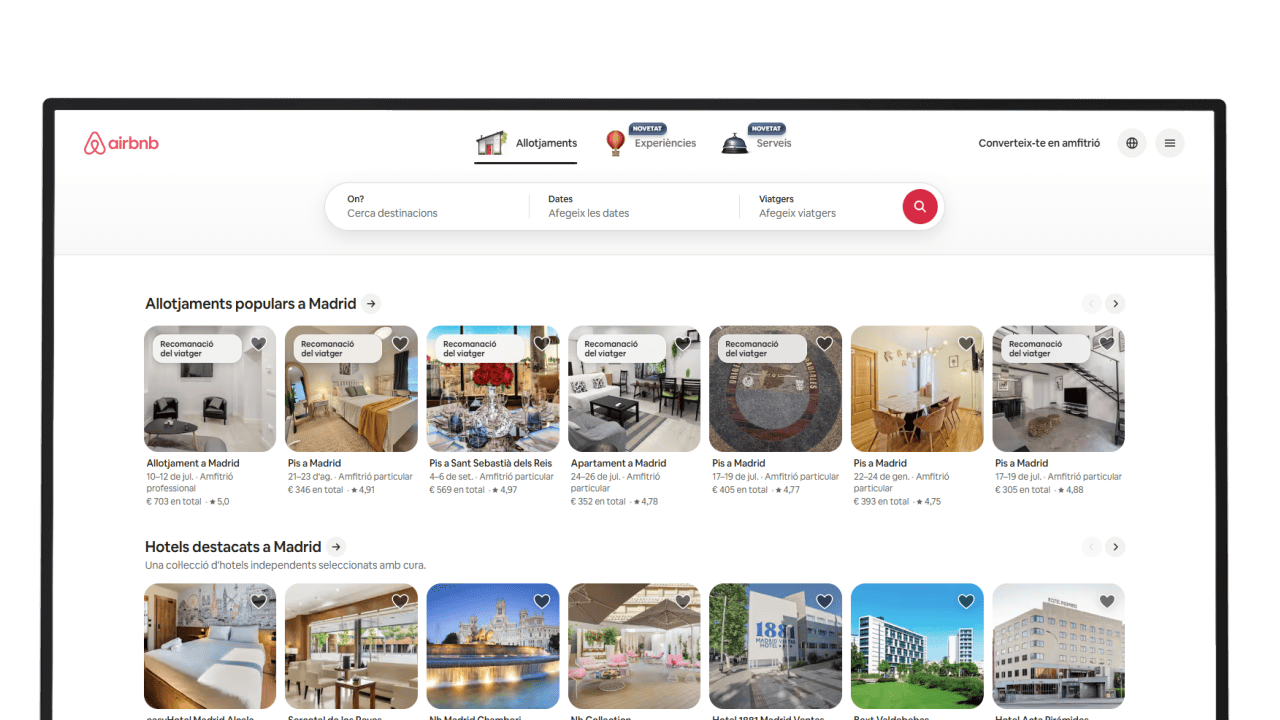Open the Hotel 1881 Madrid photo thumbnail

(x=775, y=646)
